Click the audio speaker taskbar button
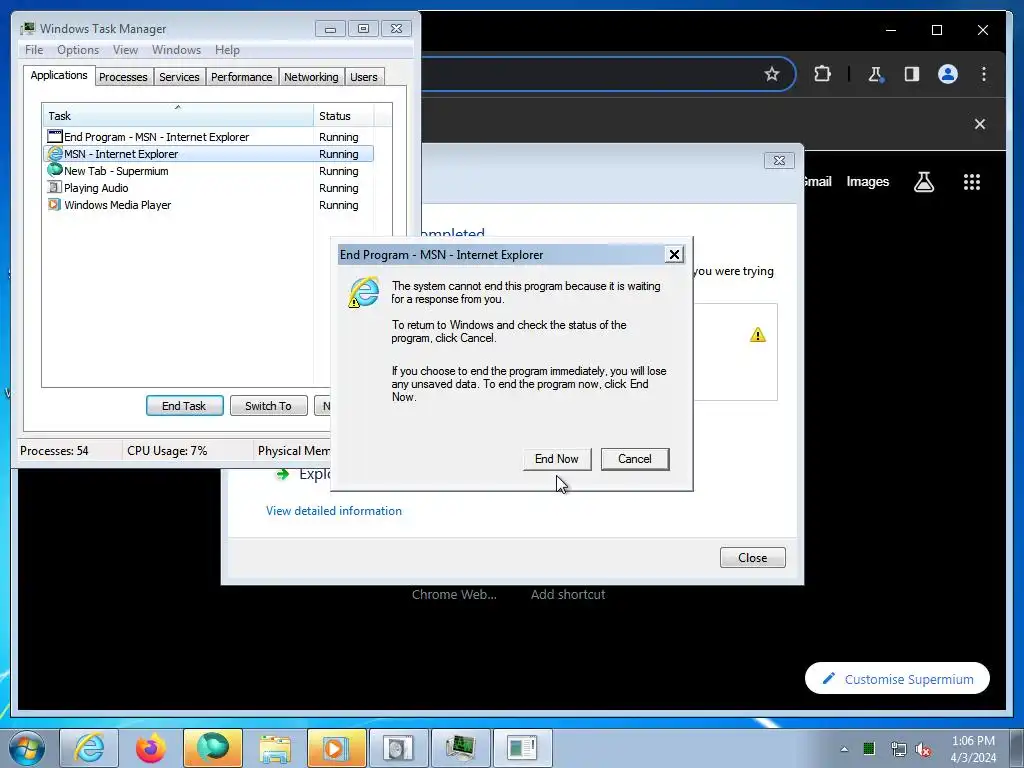1024x768 pixels. 398,748
